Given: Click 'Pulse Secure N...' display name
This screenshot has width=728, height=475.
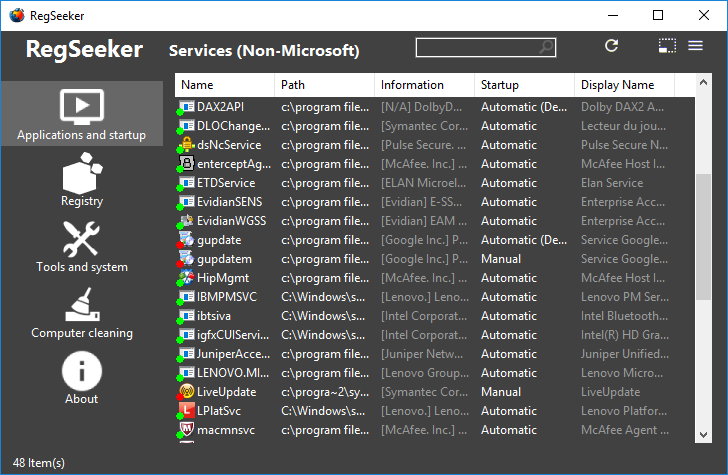Looking at the screenshot, I should [624, 145].
